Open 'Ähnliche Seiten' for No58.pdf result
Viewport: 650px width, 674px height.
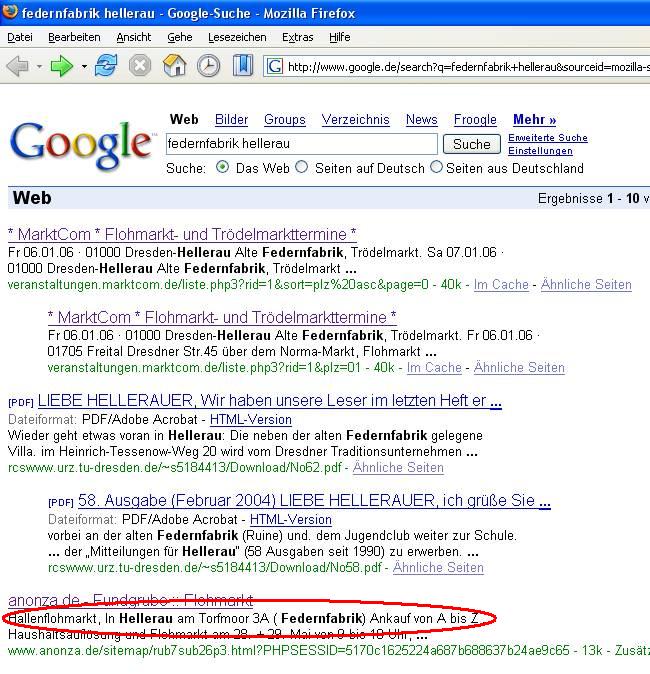click(x=438, y=567)
